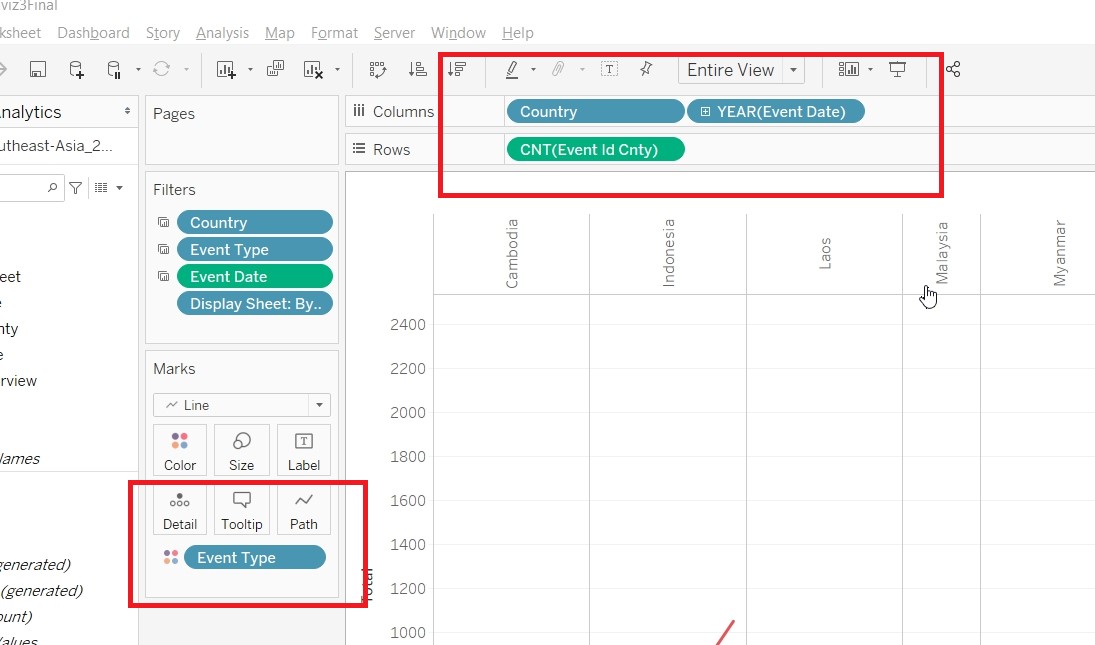Click the Highlight pen icon

coord(512,70)
